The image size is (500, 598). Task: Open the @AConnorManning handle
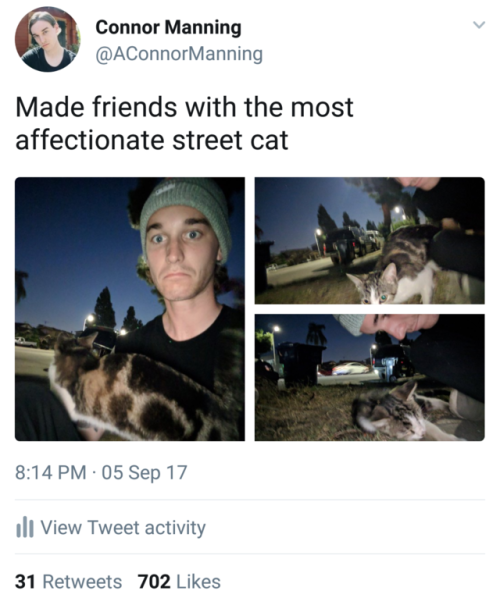point(179,54)
